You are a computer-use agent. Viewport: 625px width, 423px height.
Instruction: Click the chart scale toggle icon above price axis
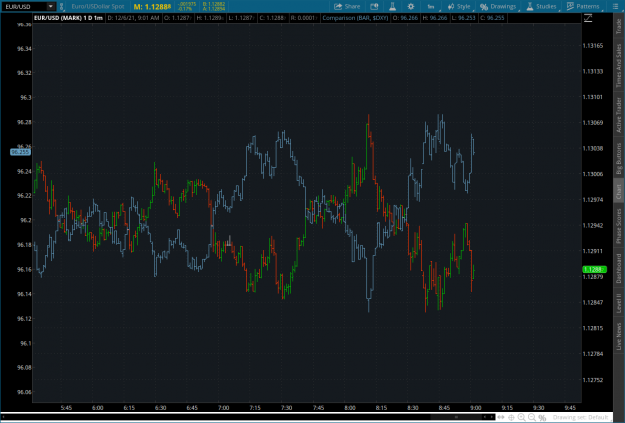click(588, 18)
